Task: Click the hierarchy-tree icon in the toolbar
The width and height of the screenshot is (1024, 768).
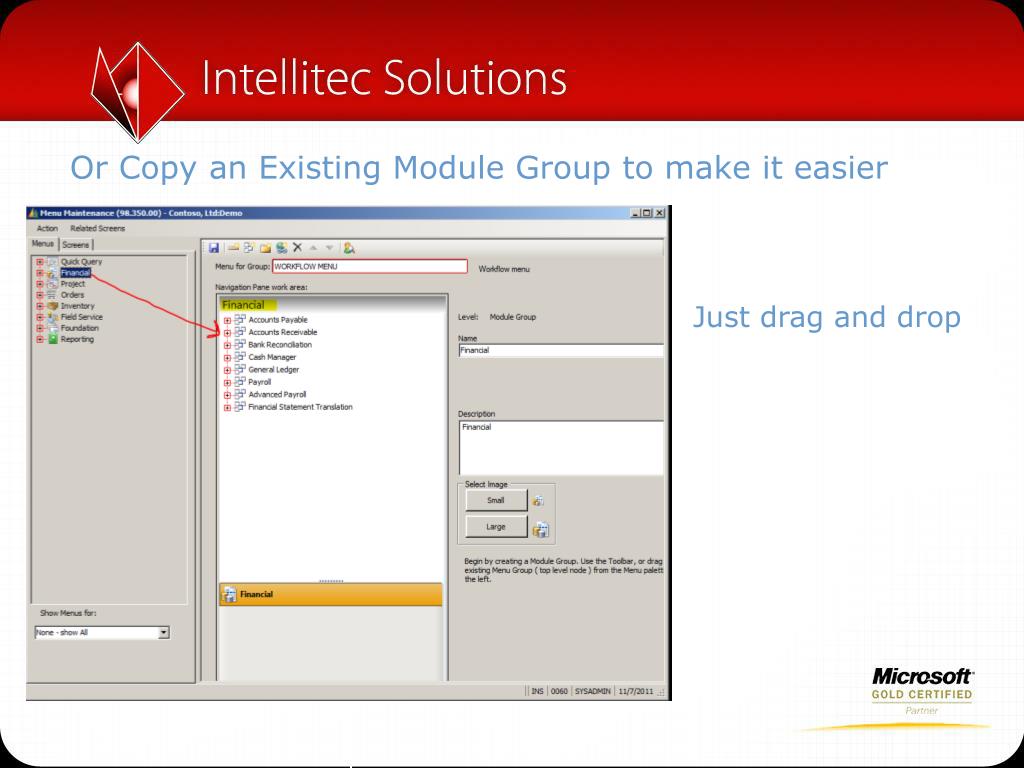Action: point(249,248)
